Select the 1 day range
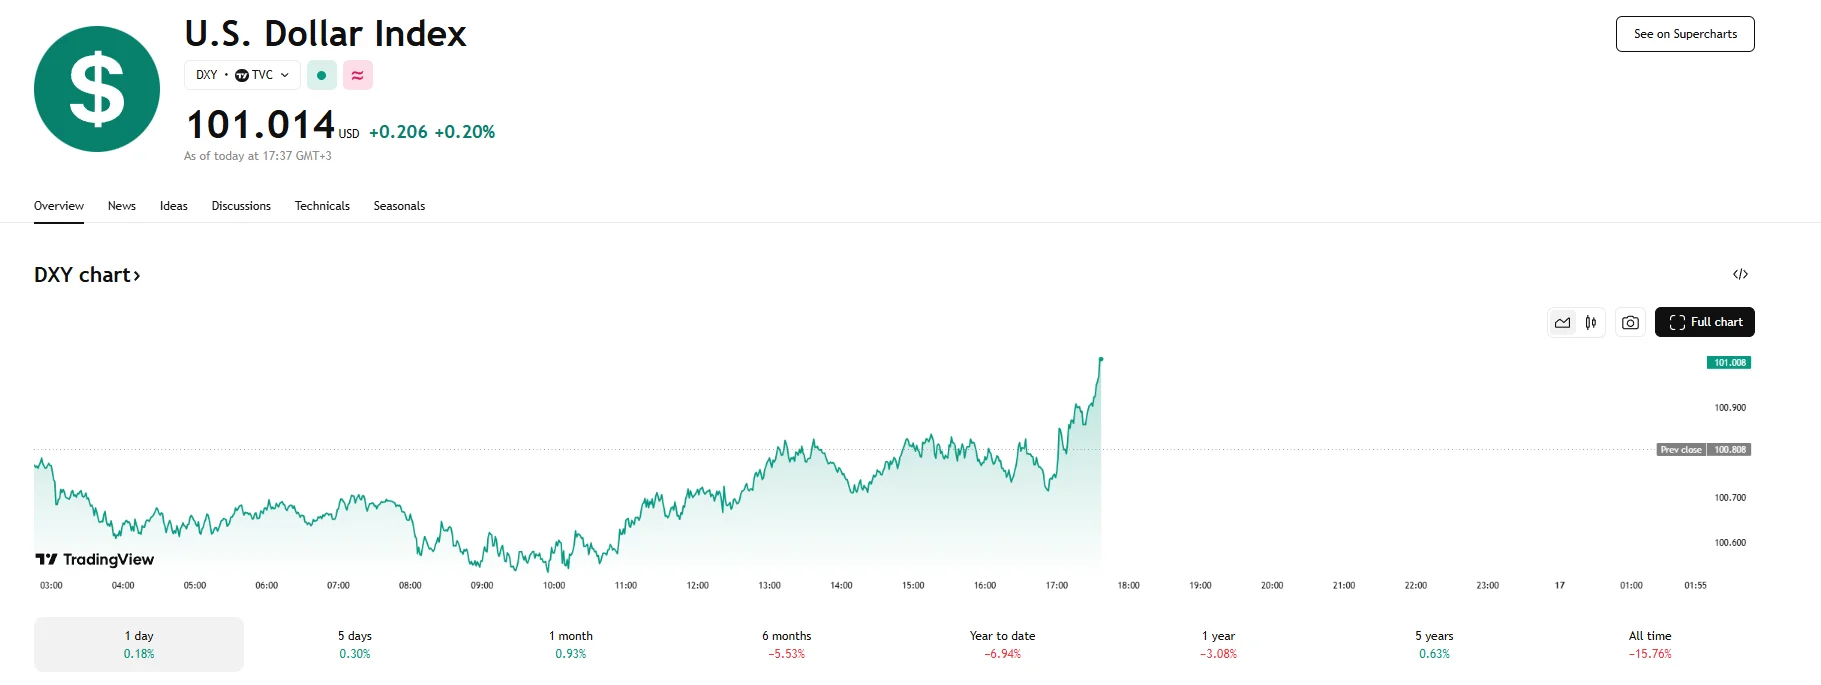This screenshot has height=685, width=1821. click(139, 644)
